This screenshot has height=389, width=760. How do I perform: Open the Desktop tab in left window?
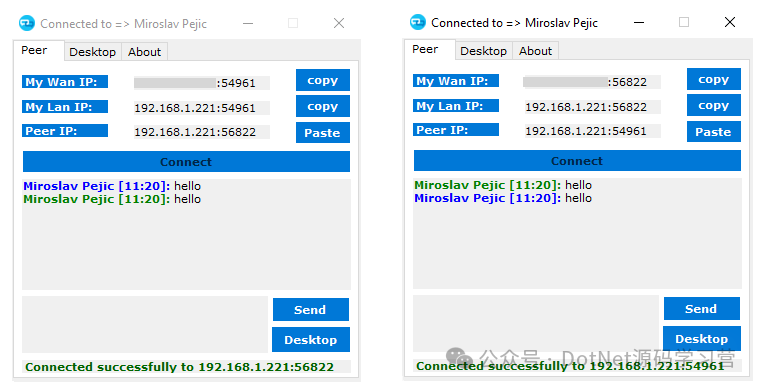click(x=93, y=52)
